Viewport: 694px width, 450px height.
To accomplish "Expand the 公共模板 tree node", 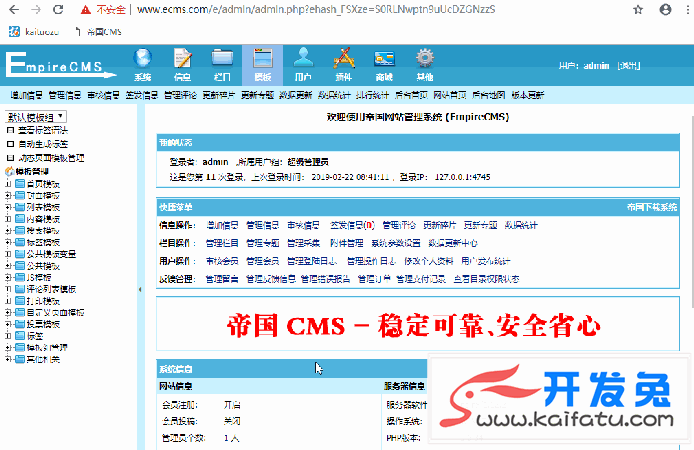I will click(8, 265).
